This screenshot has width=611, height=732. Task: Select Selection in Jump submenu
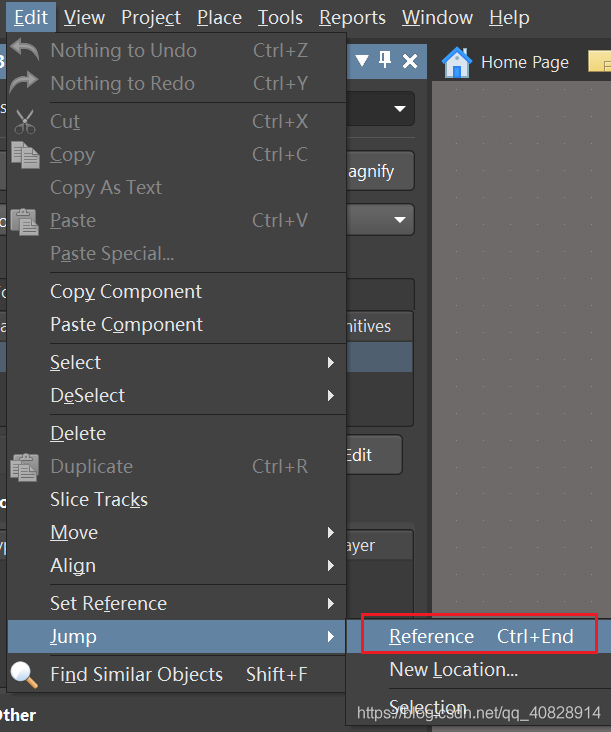click(x=479, y=707)
